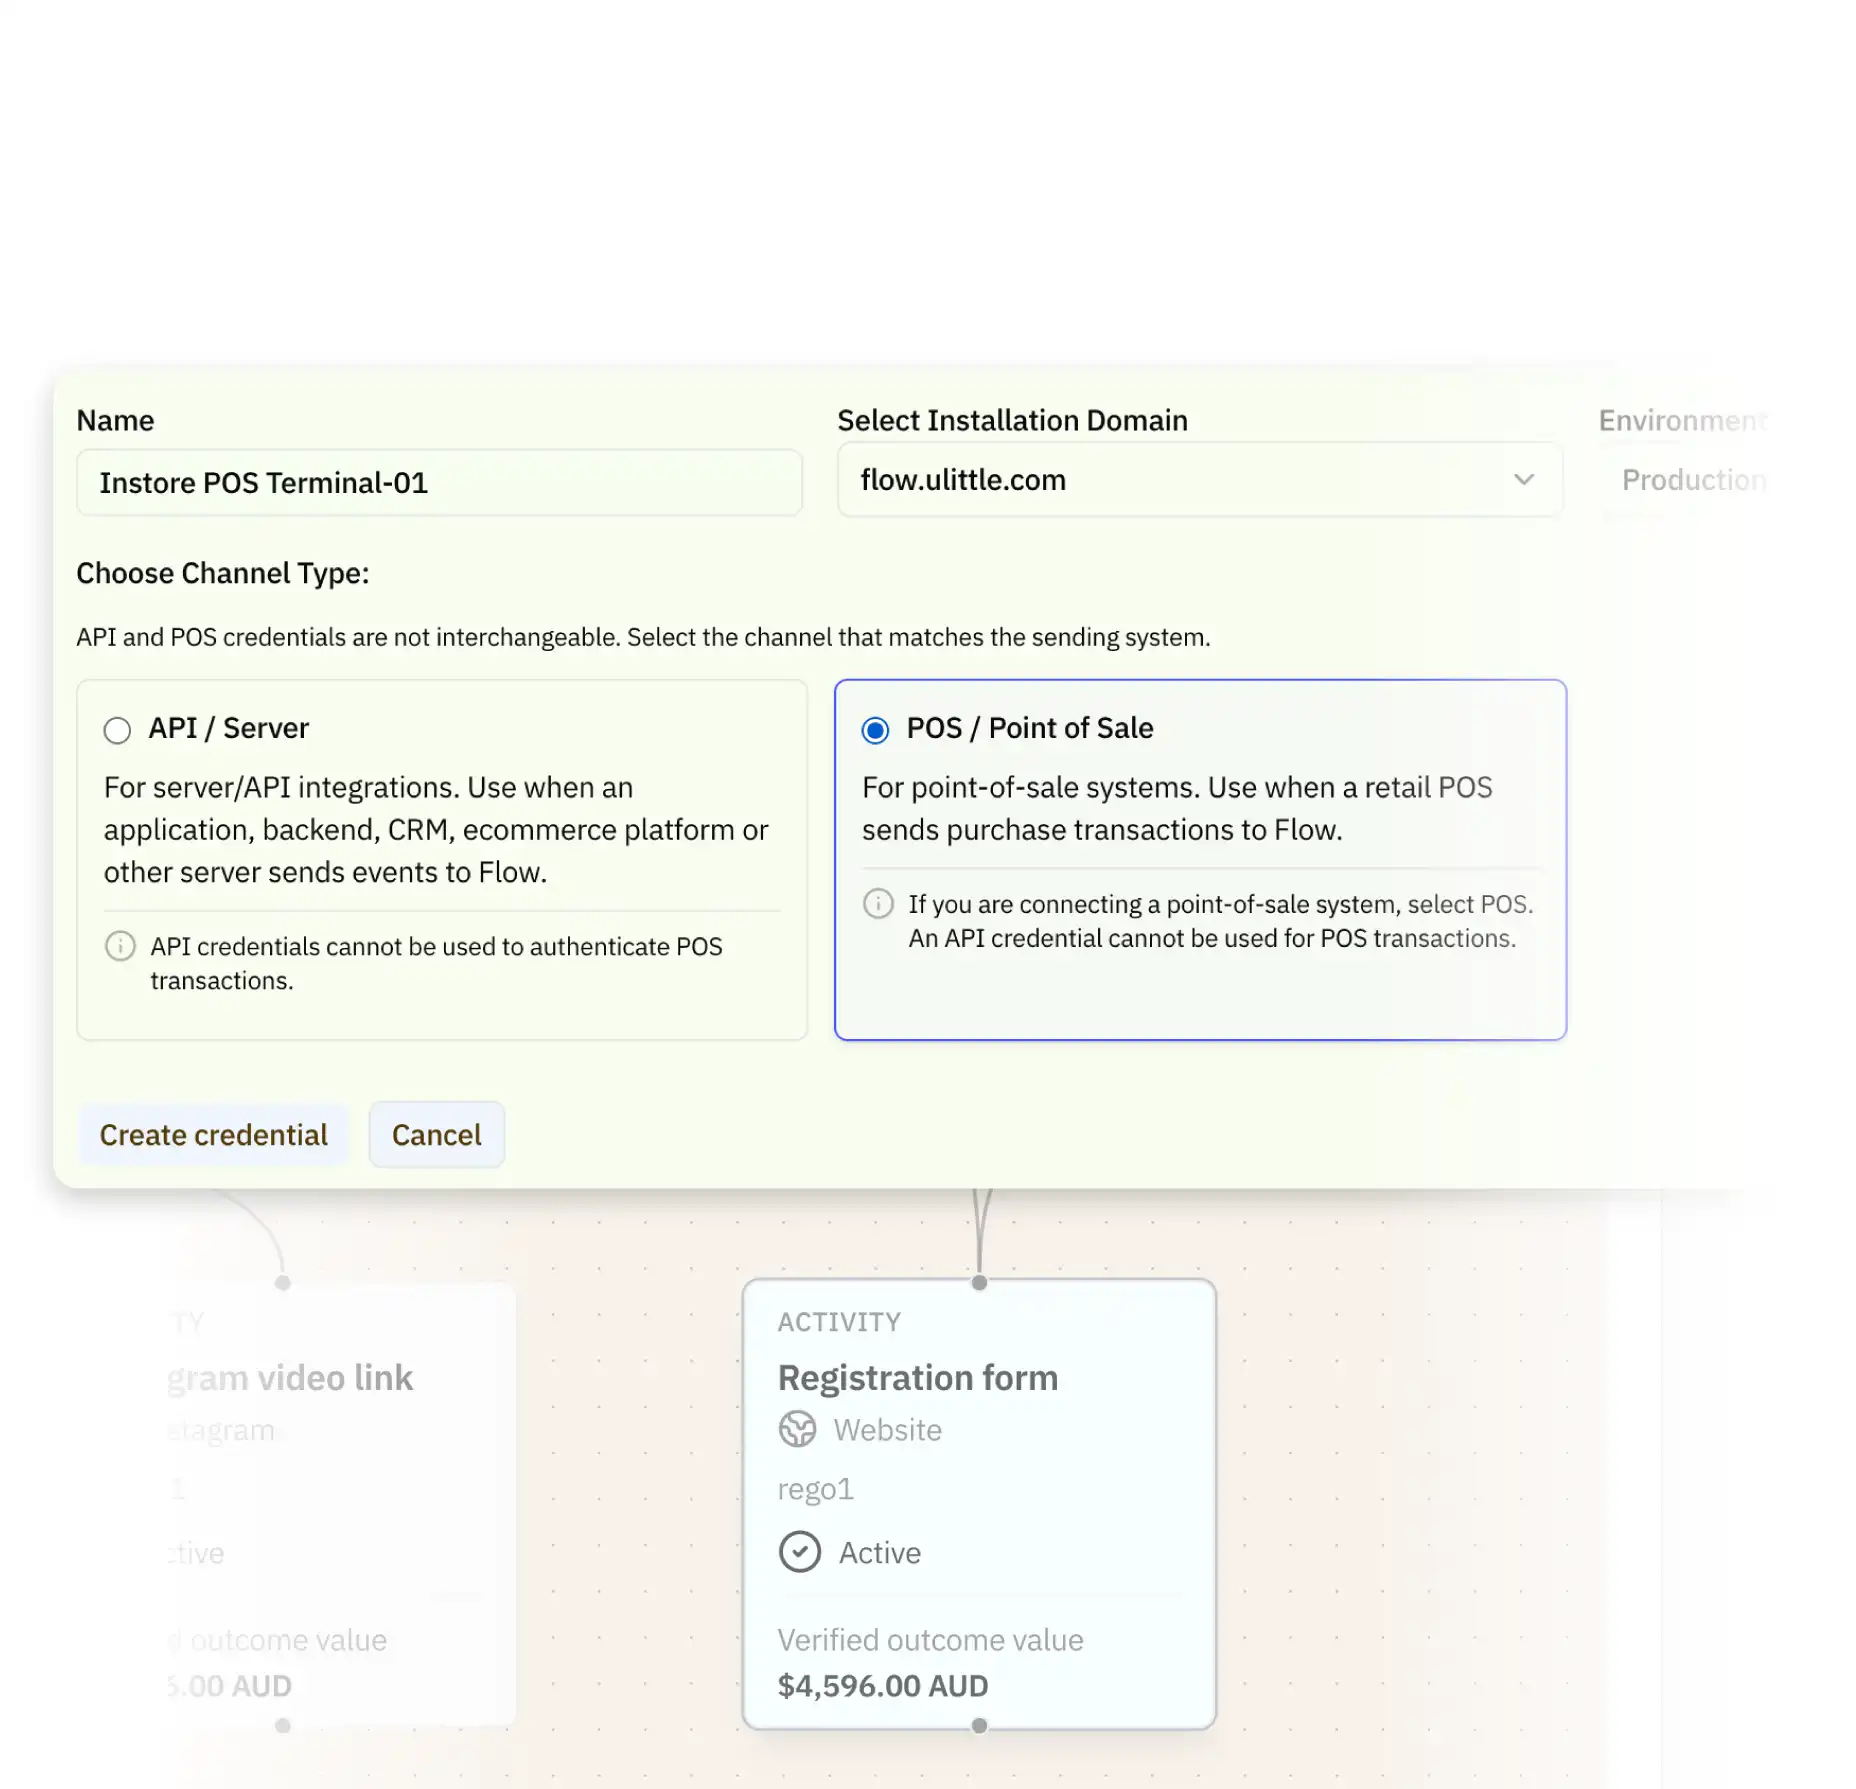The image size is (1856, 1789).
Task: Click the Cancel button
Action: (x=436, y=1135)
